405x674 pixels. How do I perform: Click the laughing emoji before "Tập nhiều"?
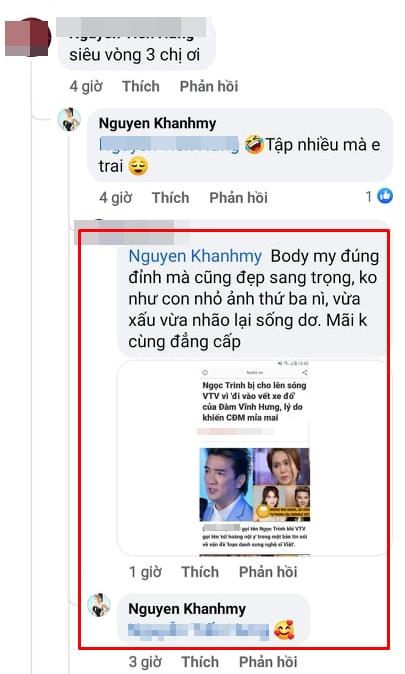point(254,144)
